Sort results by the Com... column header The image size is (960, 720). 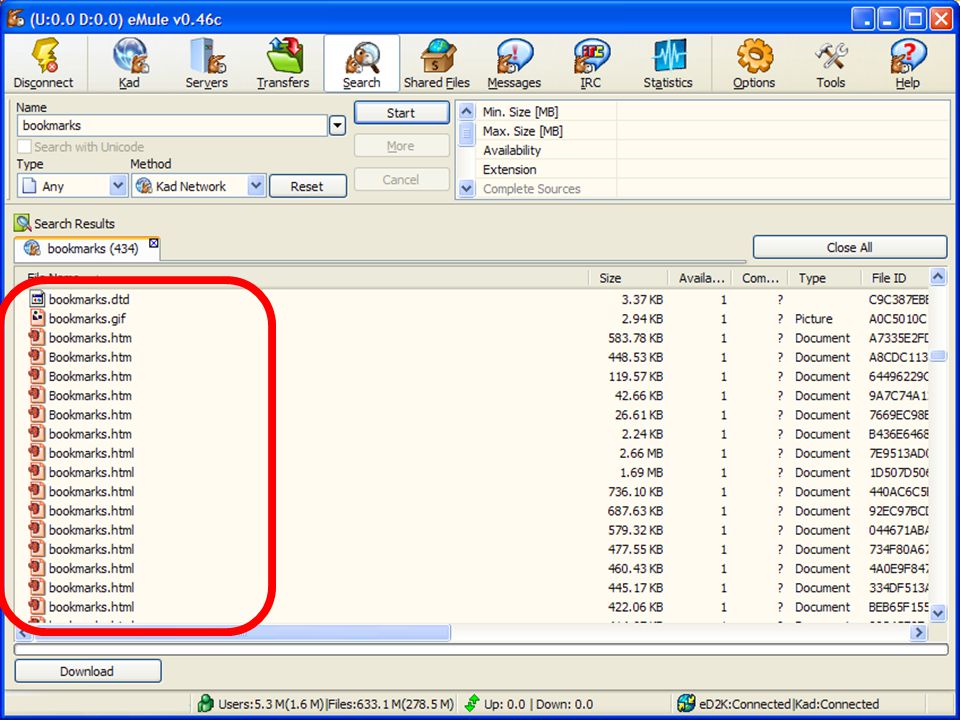point(761,278)
